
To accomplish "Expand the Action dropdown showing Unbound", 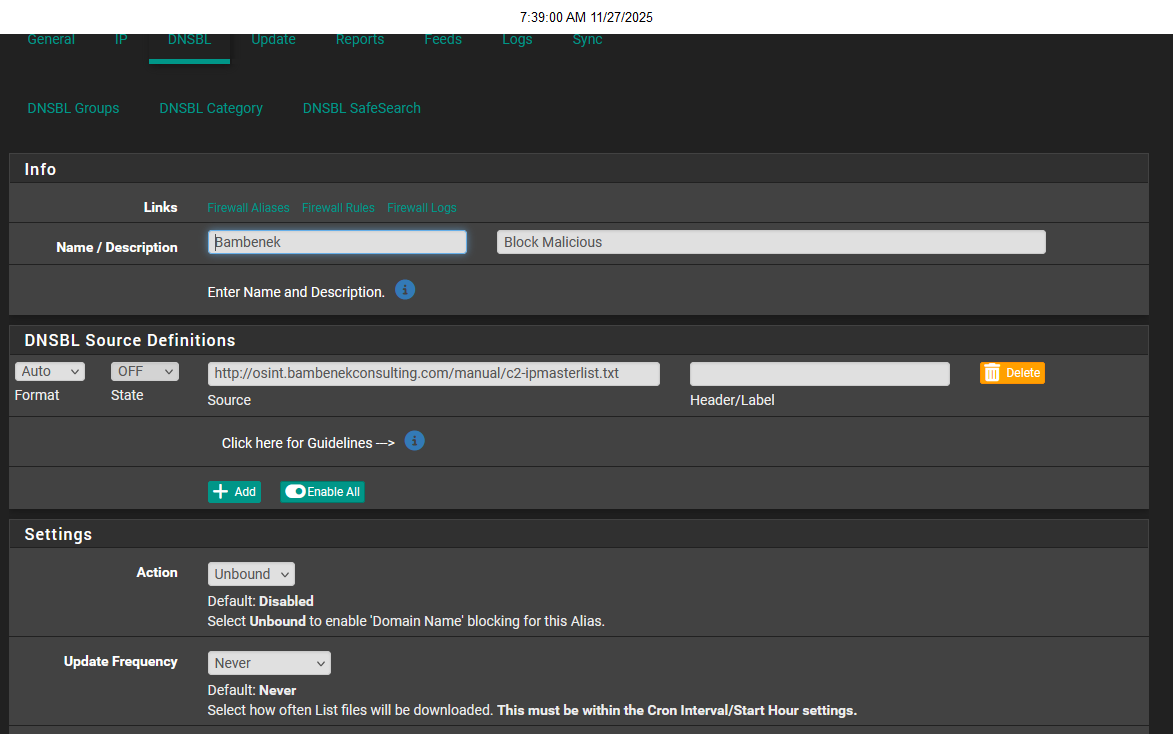I will [x=251, y=574].
